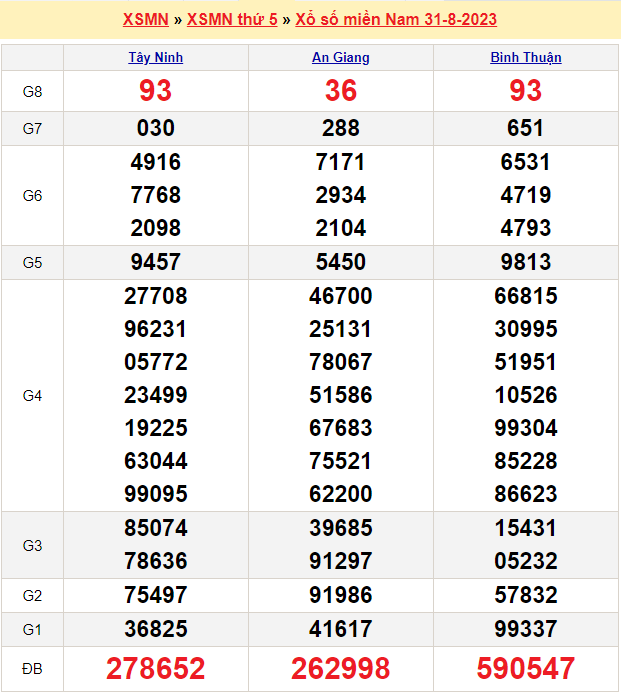This screenshot has width=621, height=692.
Task: Open the XSMN breadcrumb link
Action: point(145,20)
